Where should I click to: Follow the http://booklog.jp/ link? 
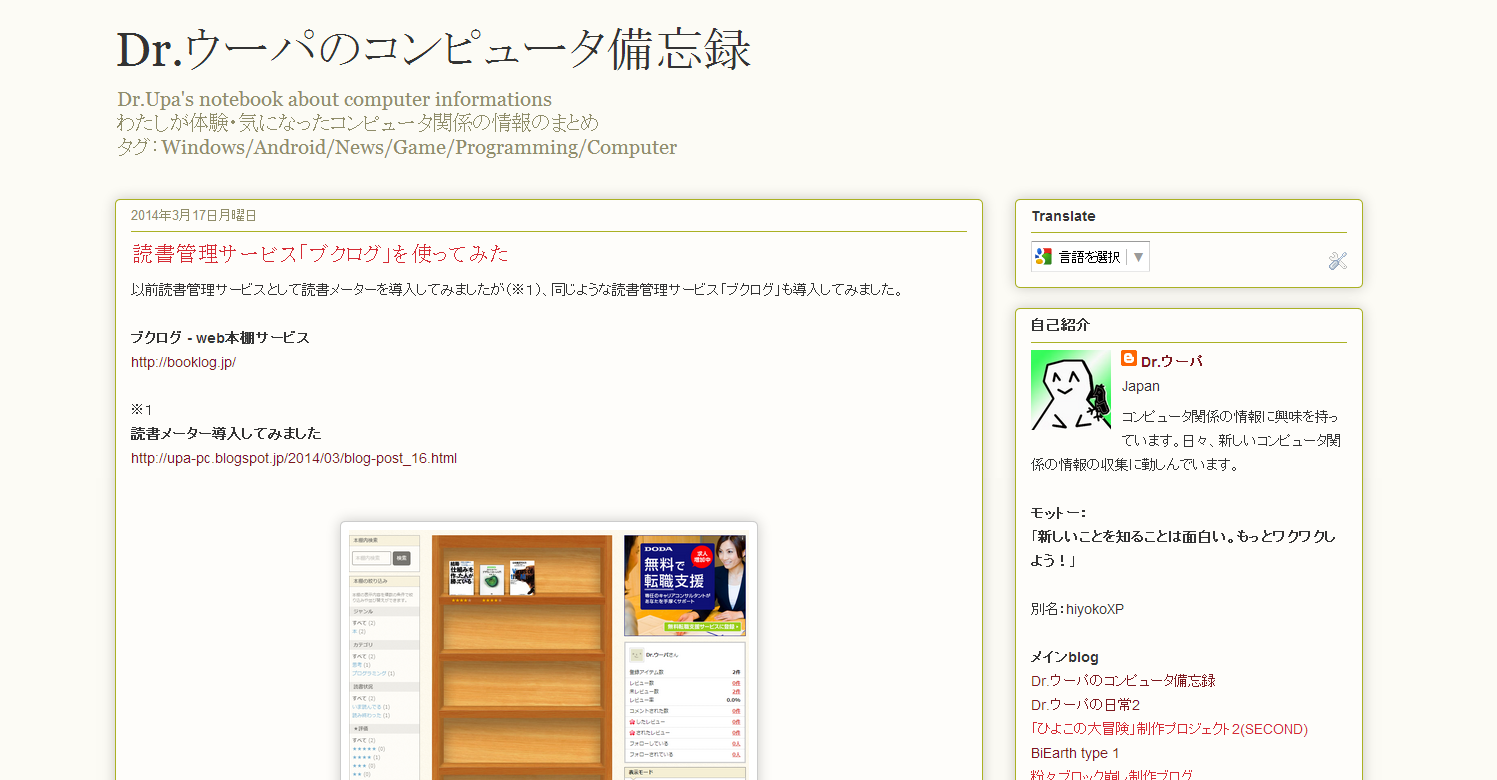click(x=183, y=362)
